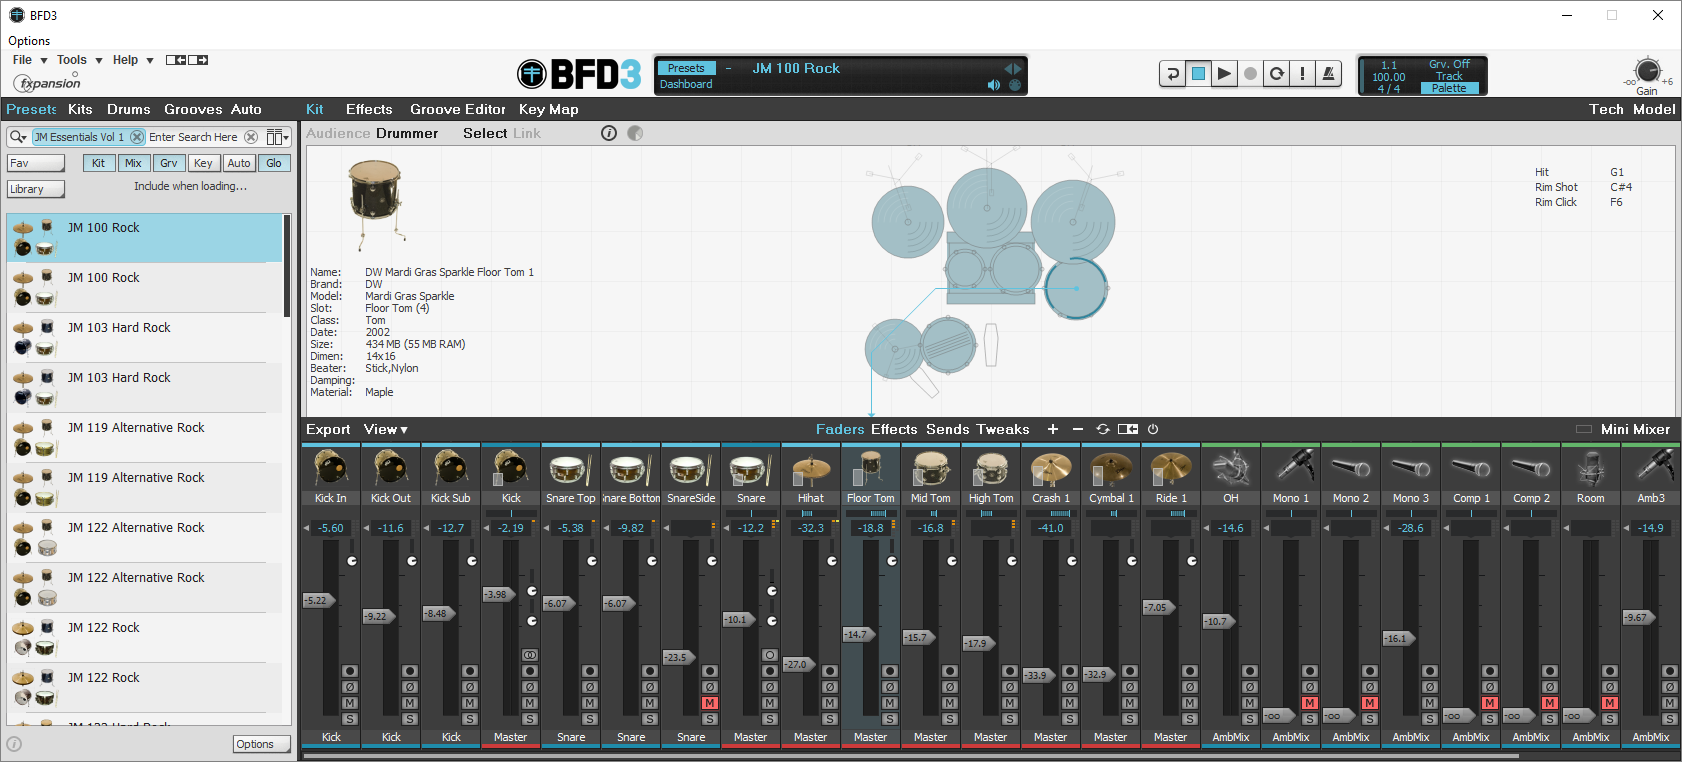Click the Palette button in the display
Screen dimensions: 1682x762
click(1449, 89)
